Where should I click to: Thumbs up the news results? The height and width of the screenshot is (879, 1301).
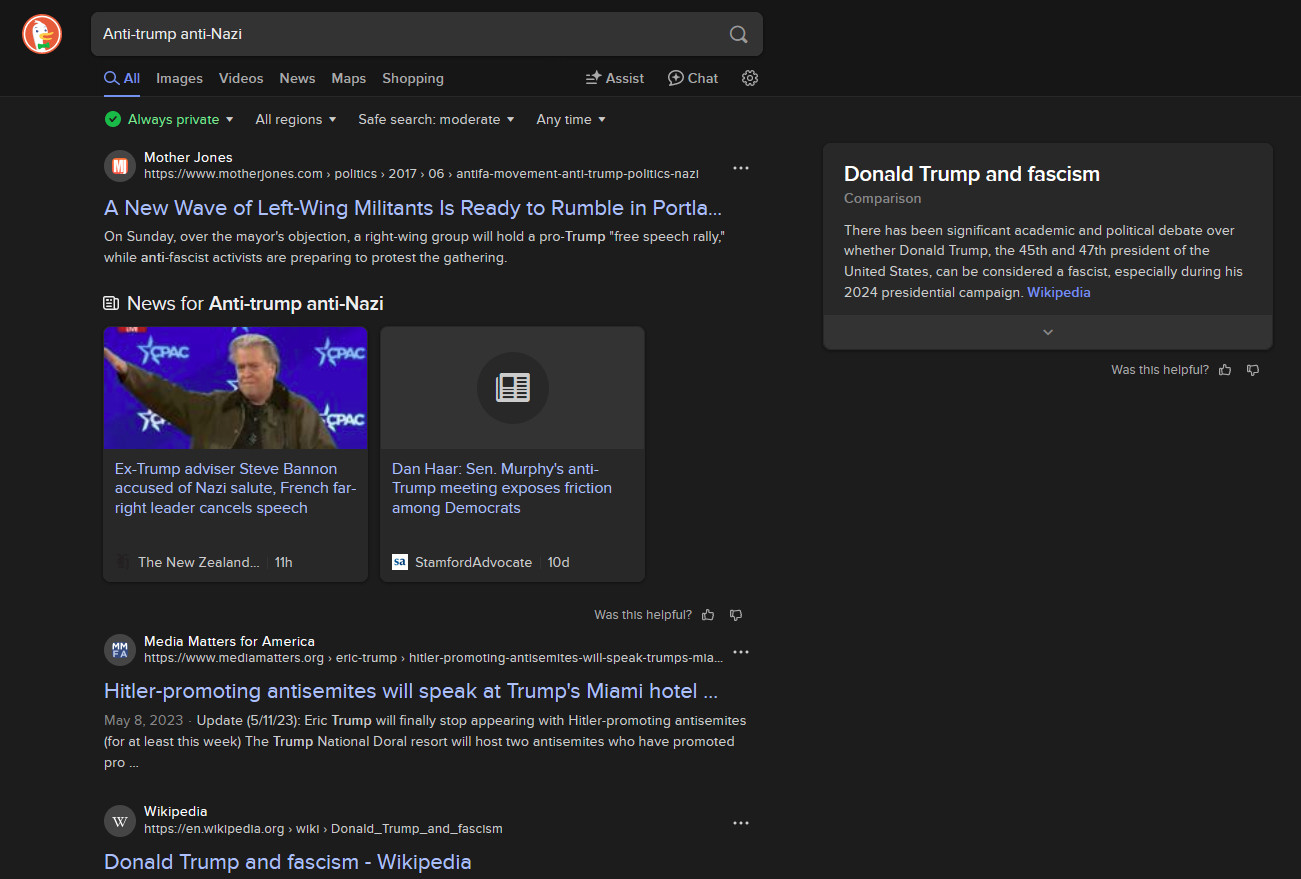(708, 615)
